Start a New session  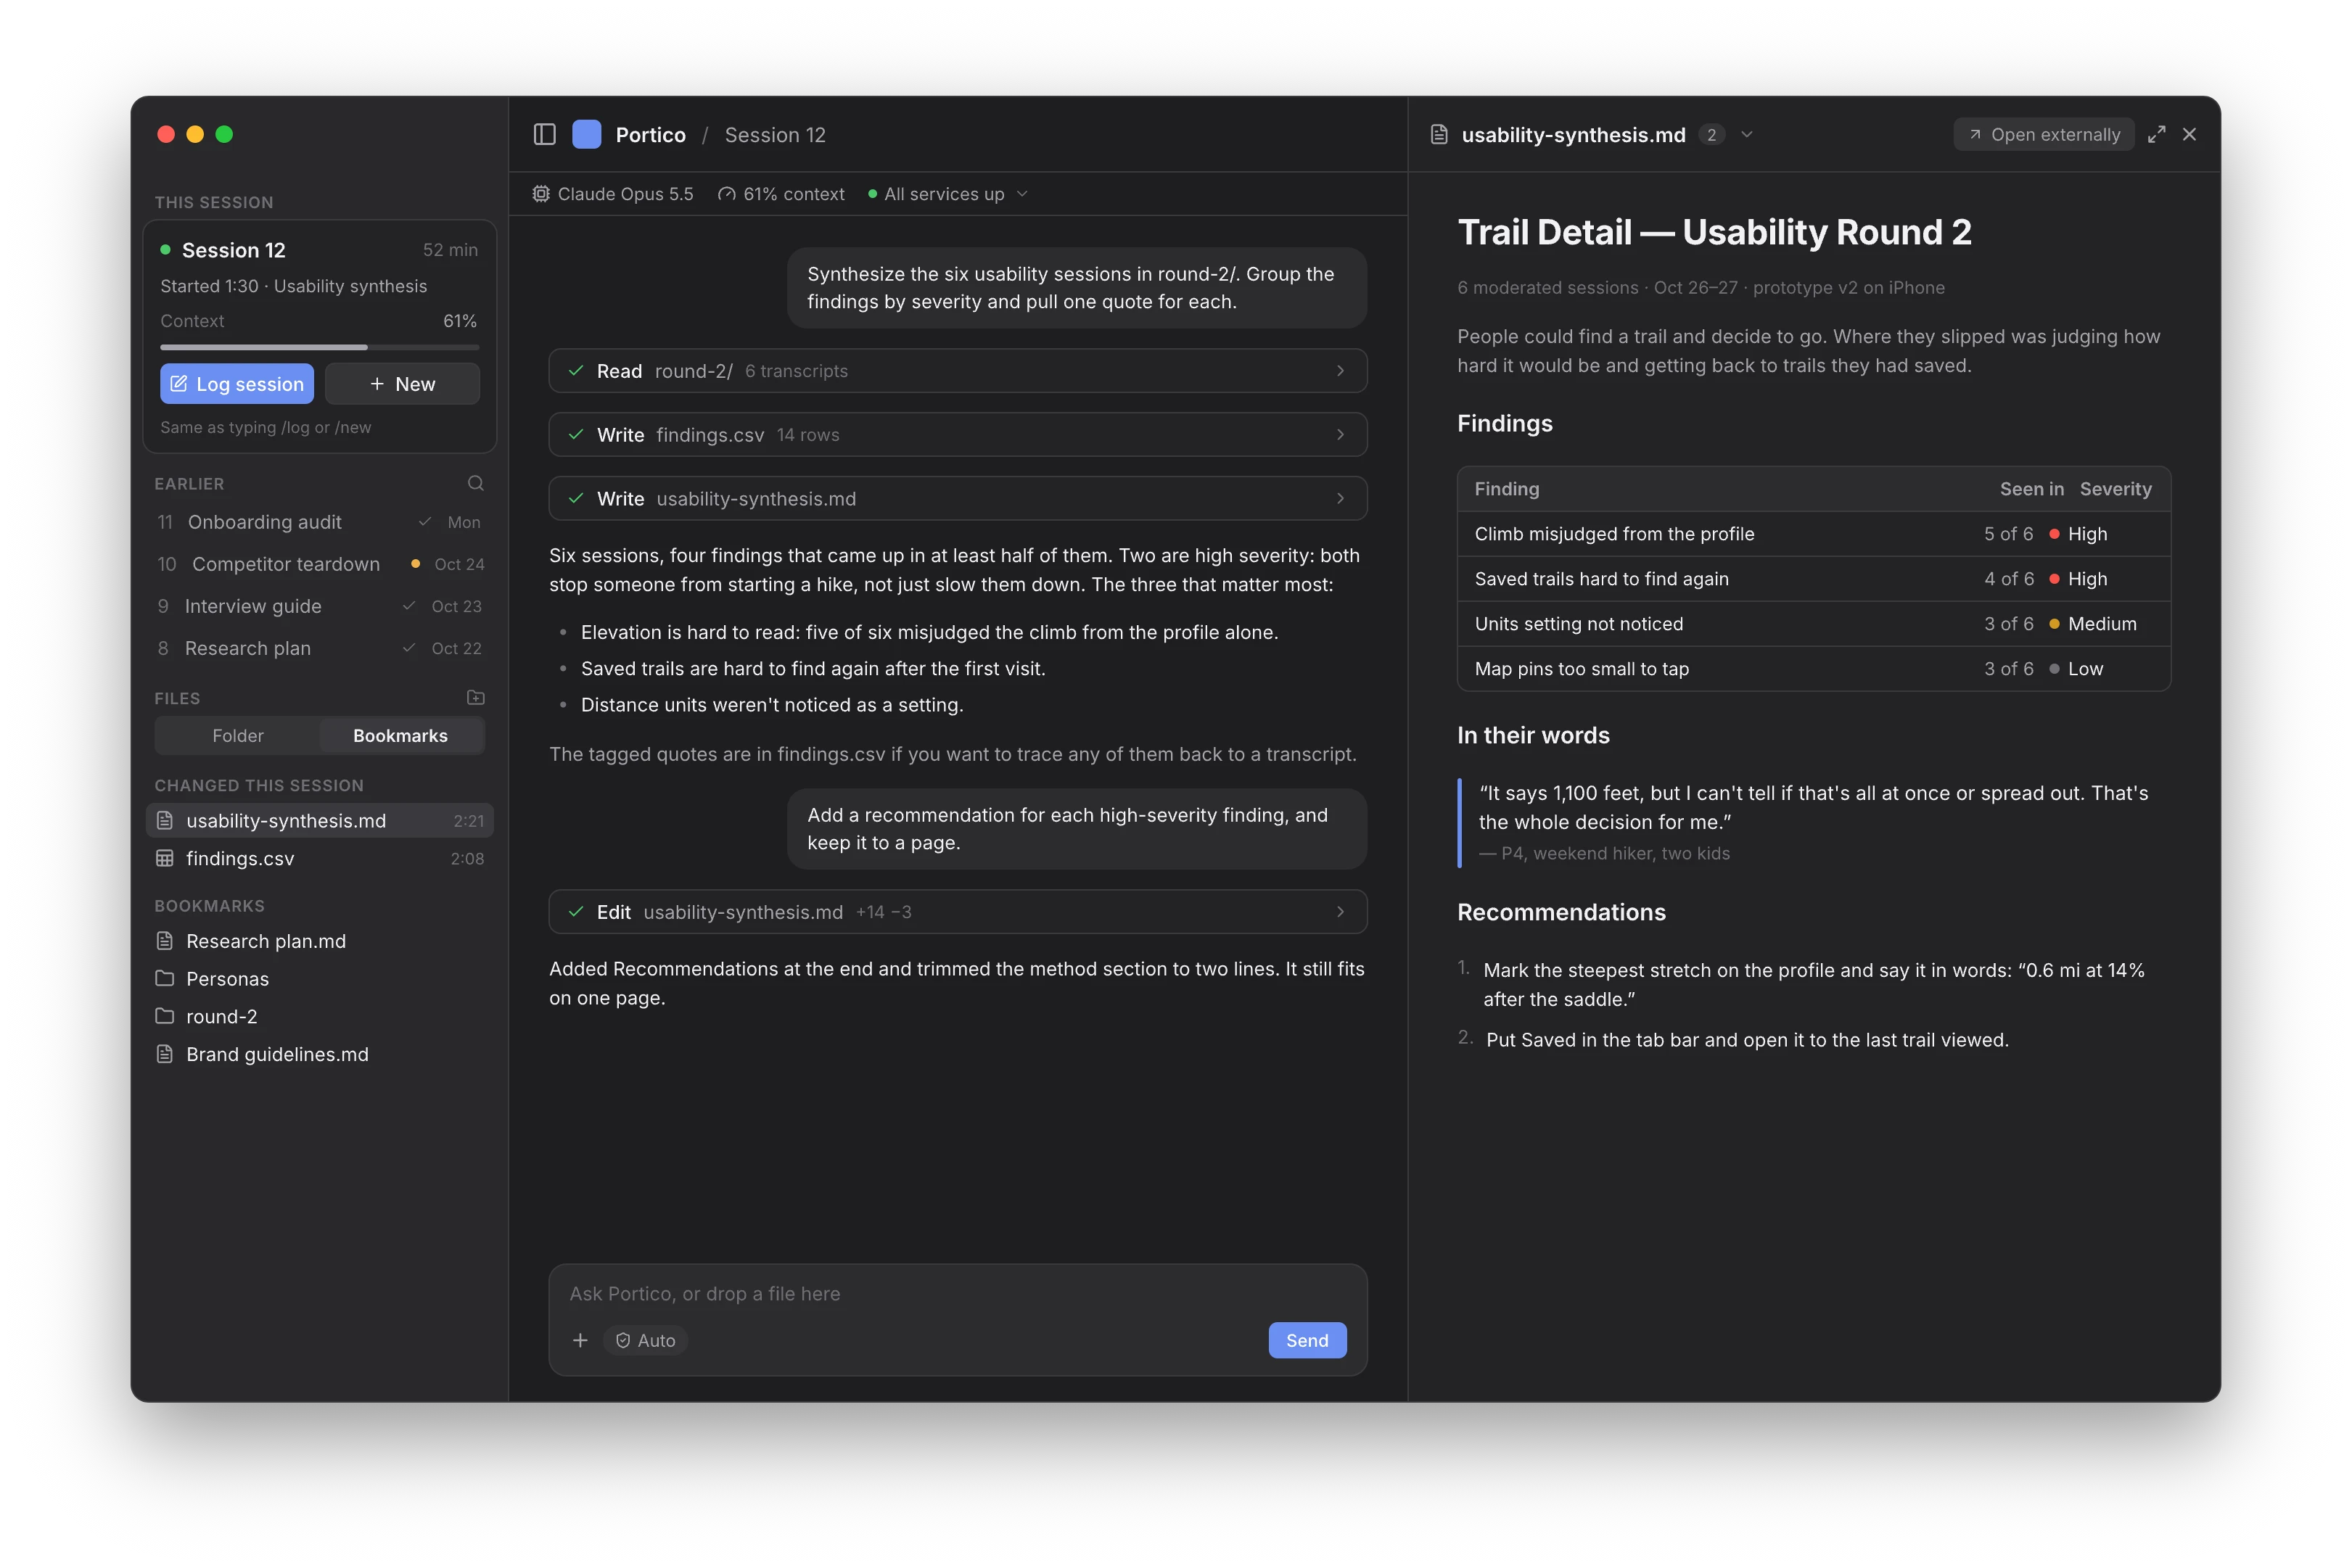pyautogui.click(x=402, y=384)
